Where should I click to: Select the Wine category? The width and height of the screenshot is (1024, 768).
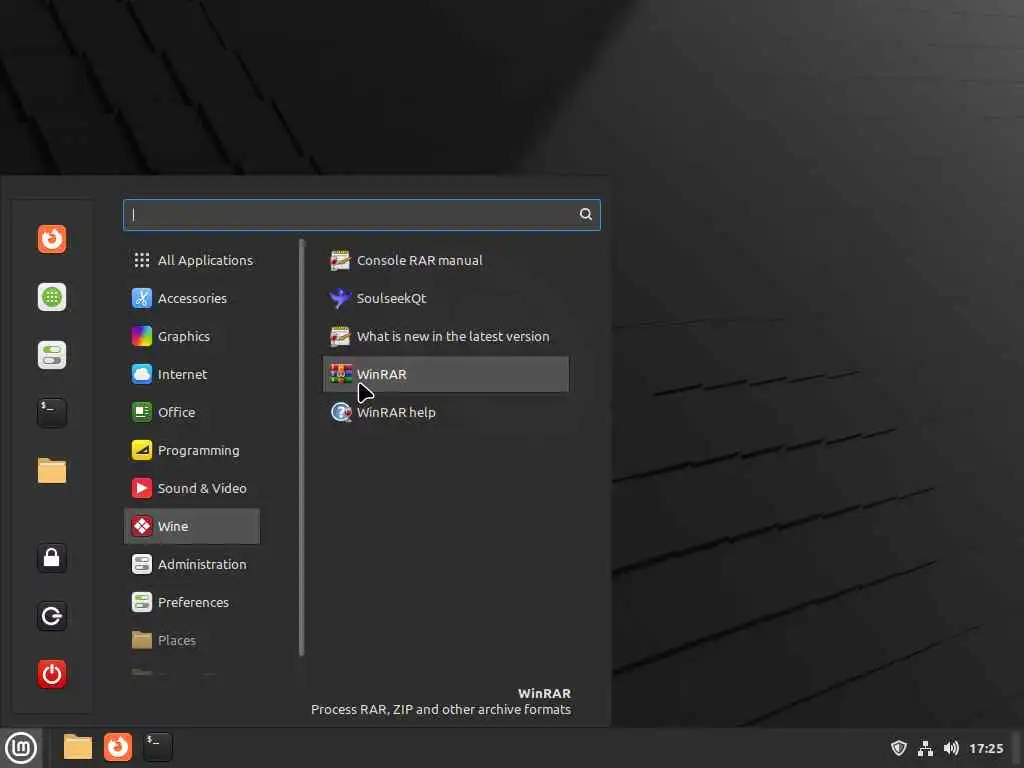[192, 526]
